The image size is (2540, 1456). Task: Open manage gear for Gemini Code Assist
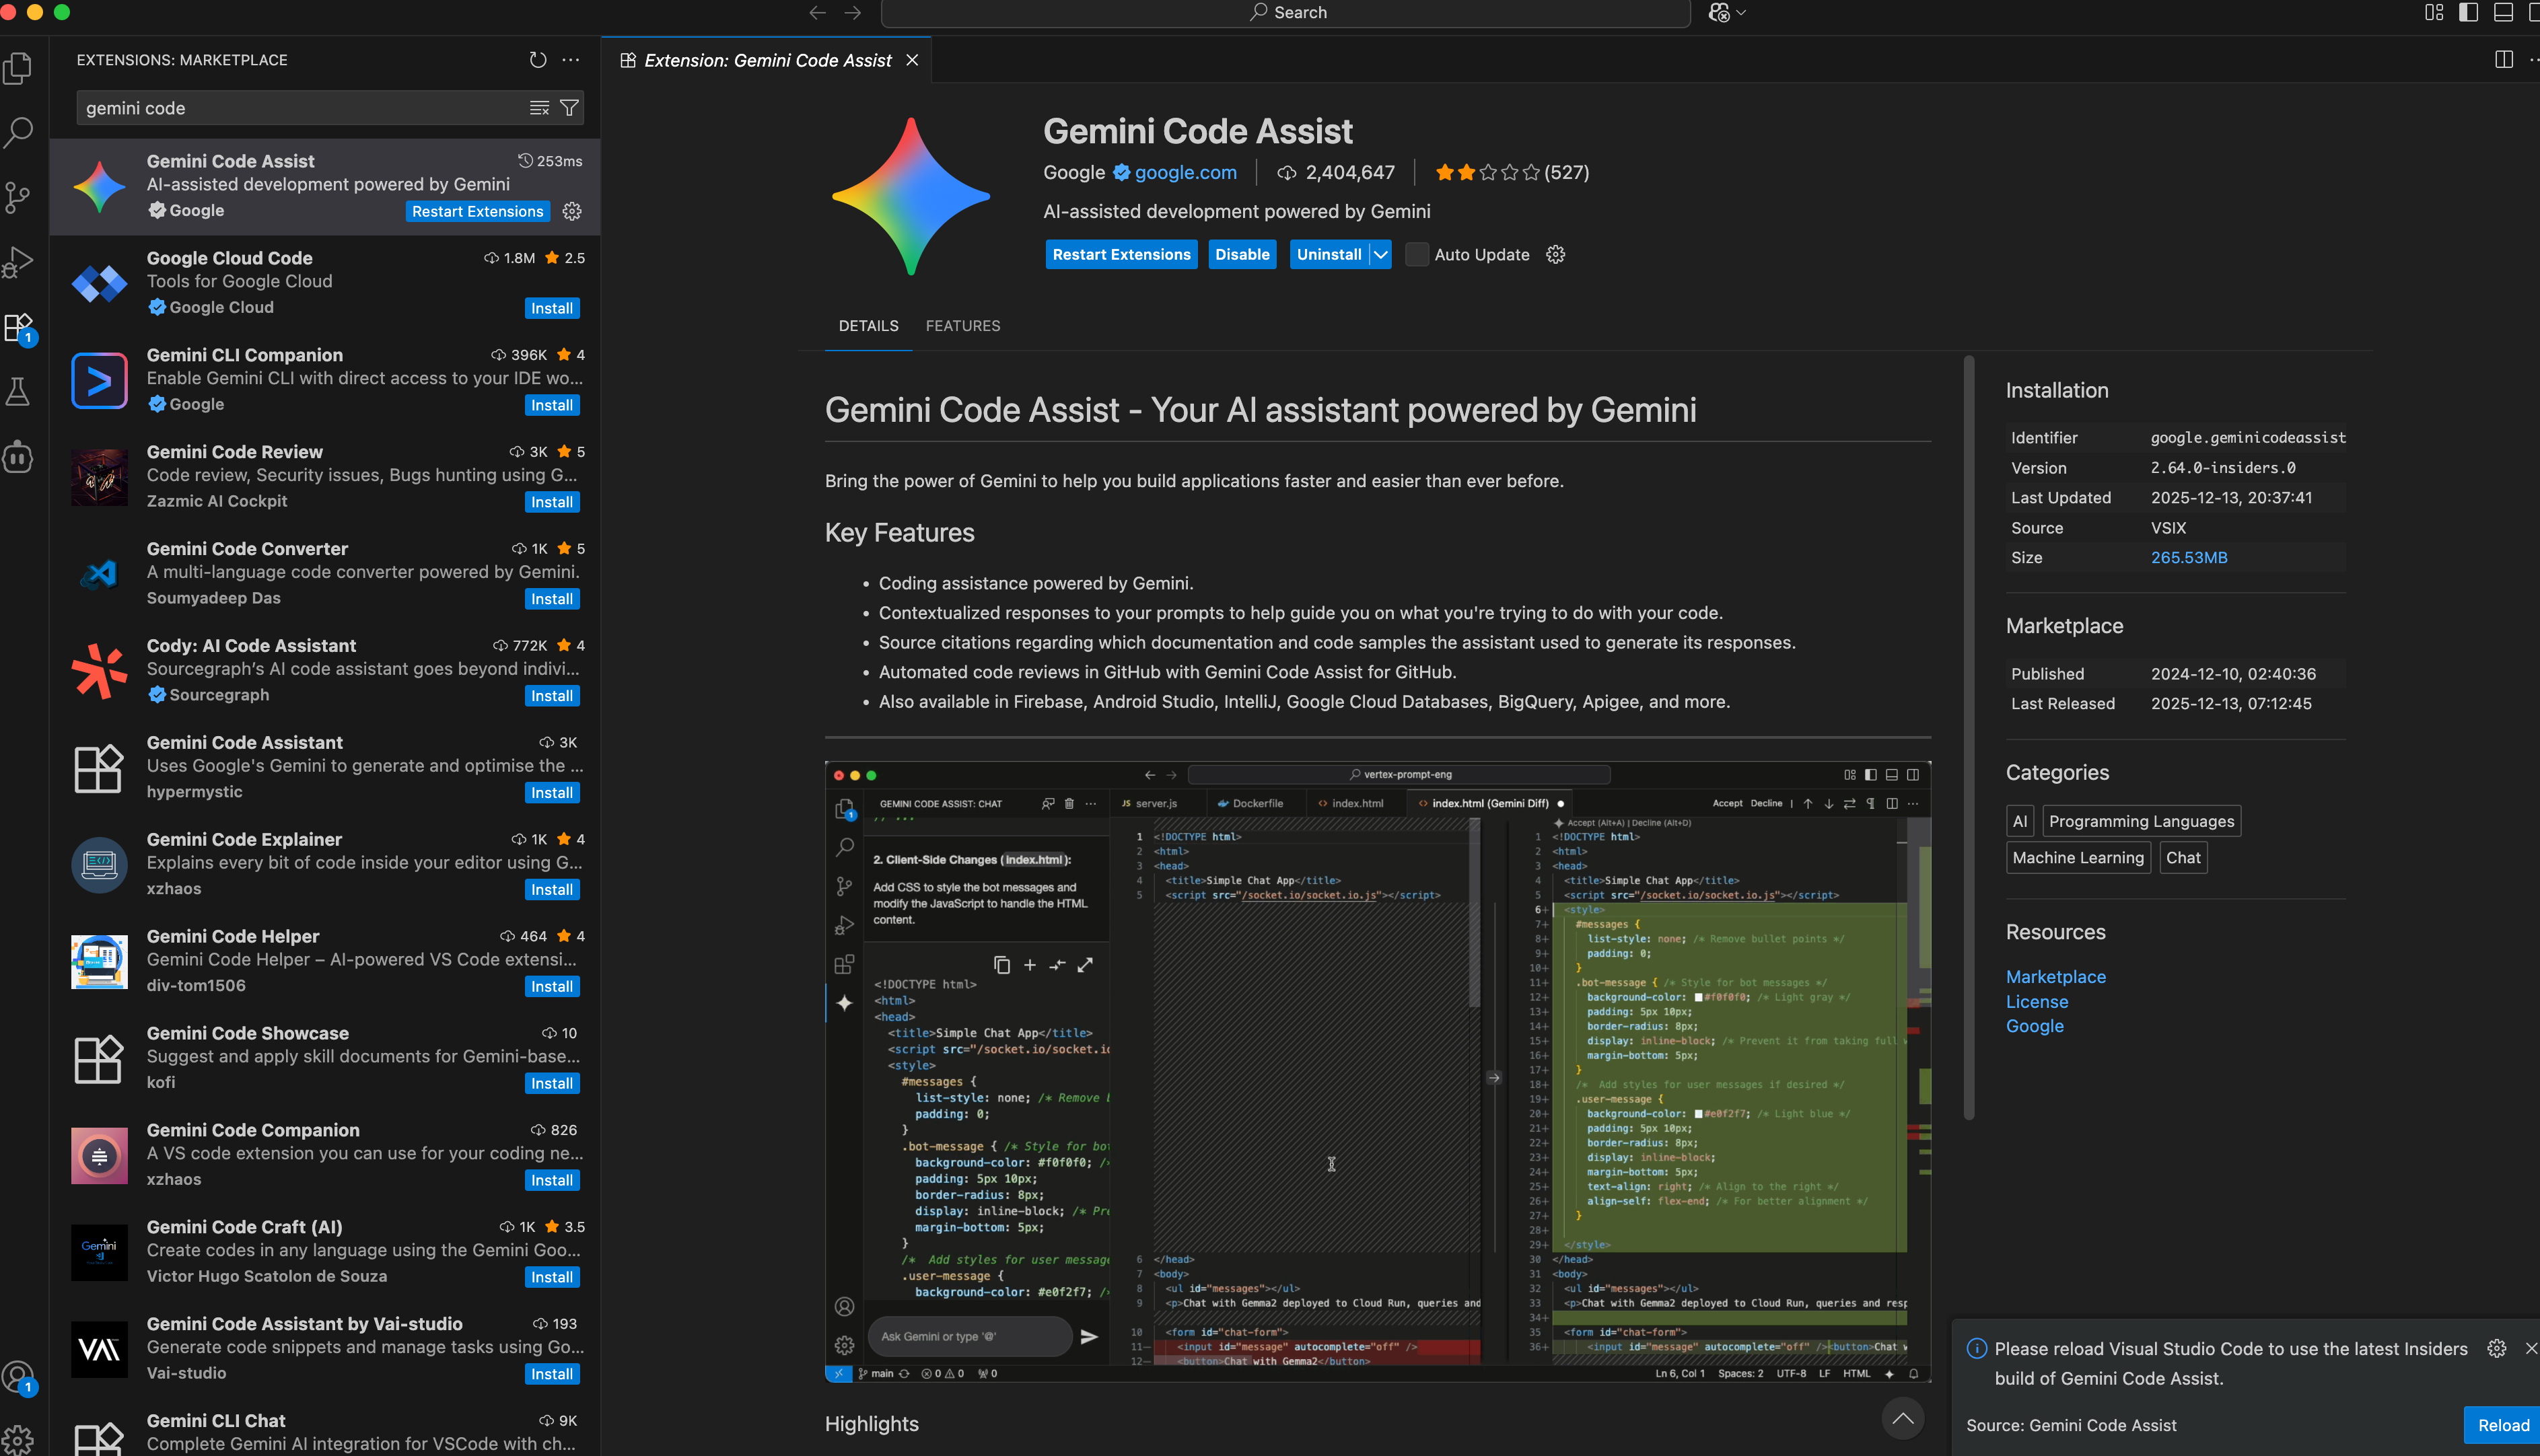(x=572, y=211)
